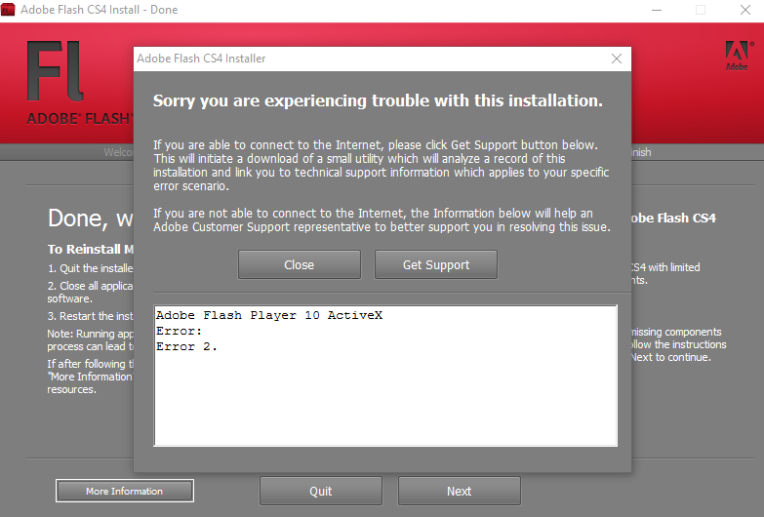Click inside the error log text box
Screen dimensions: 764x517
tap(385, 375)
